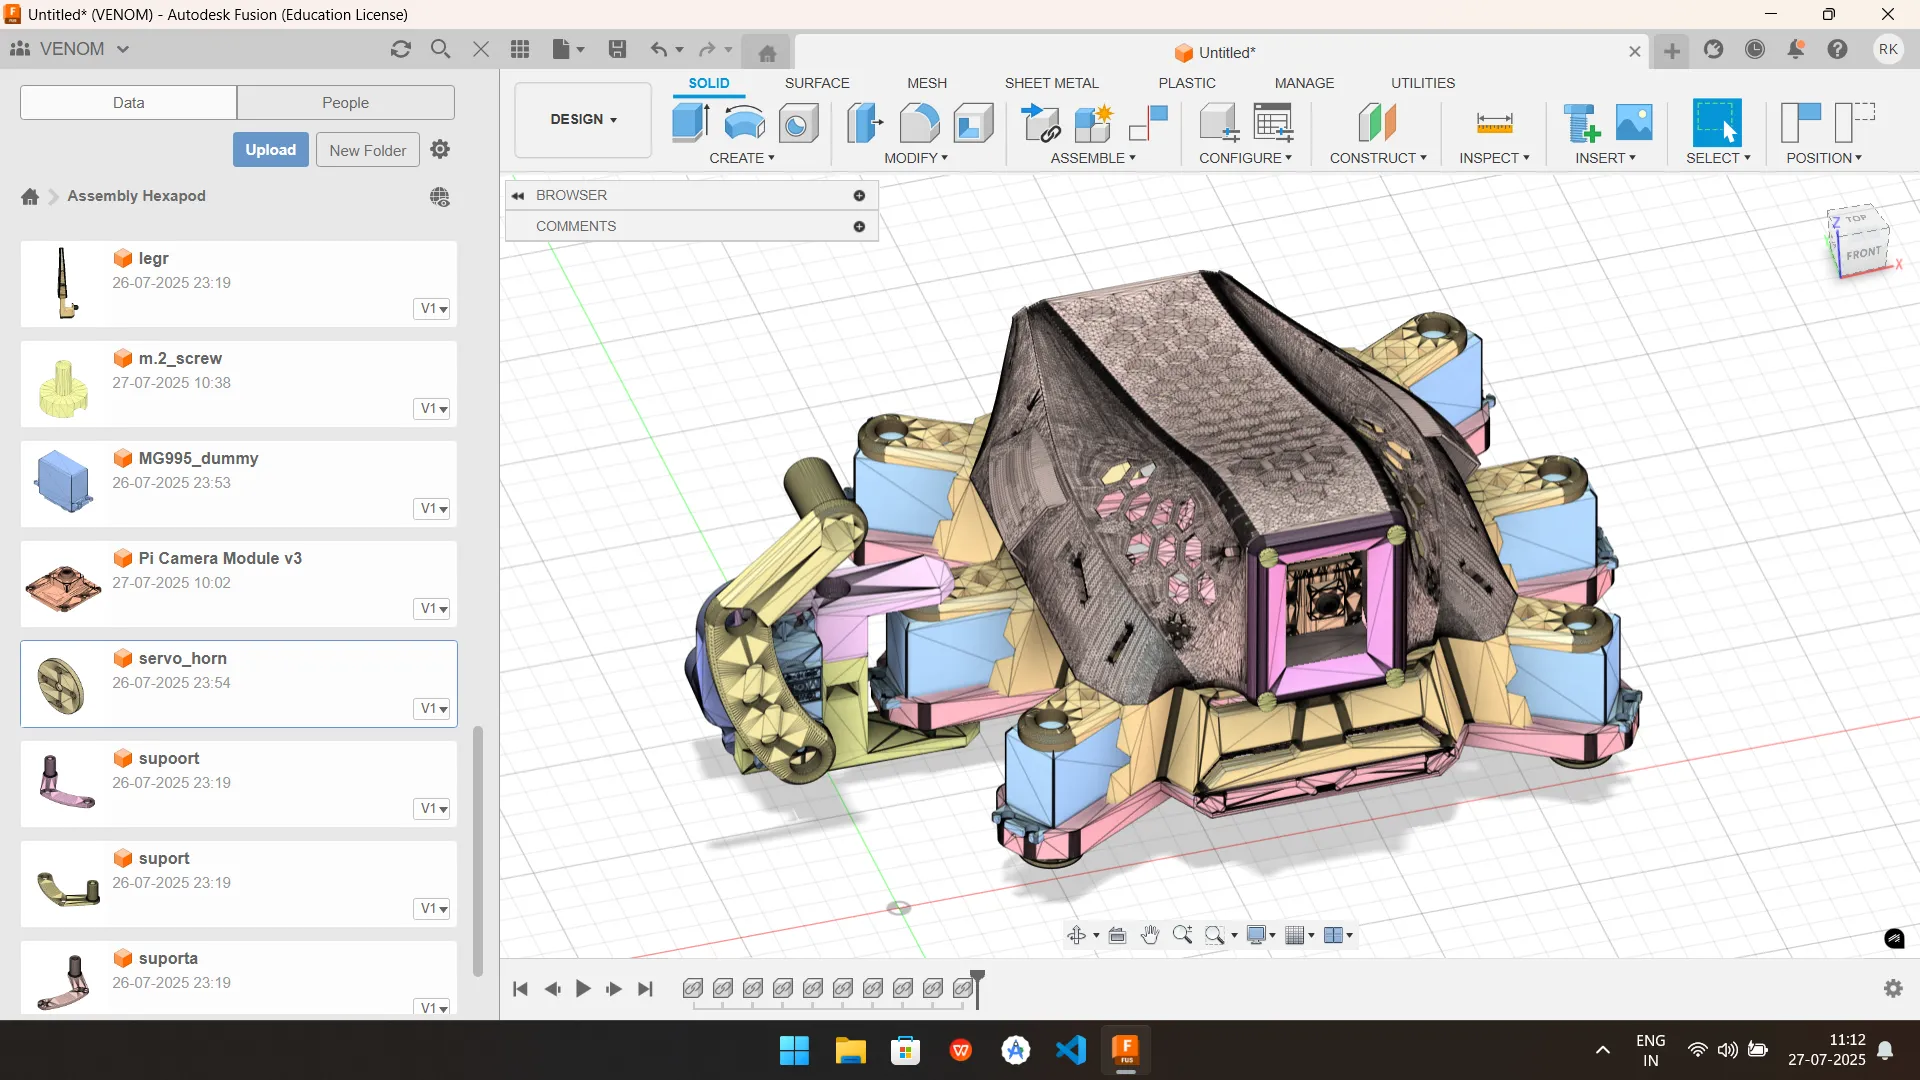Open the DESIGN workspace dropdown

tap(583, 119)
